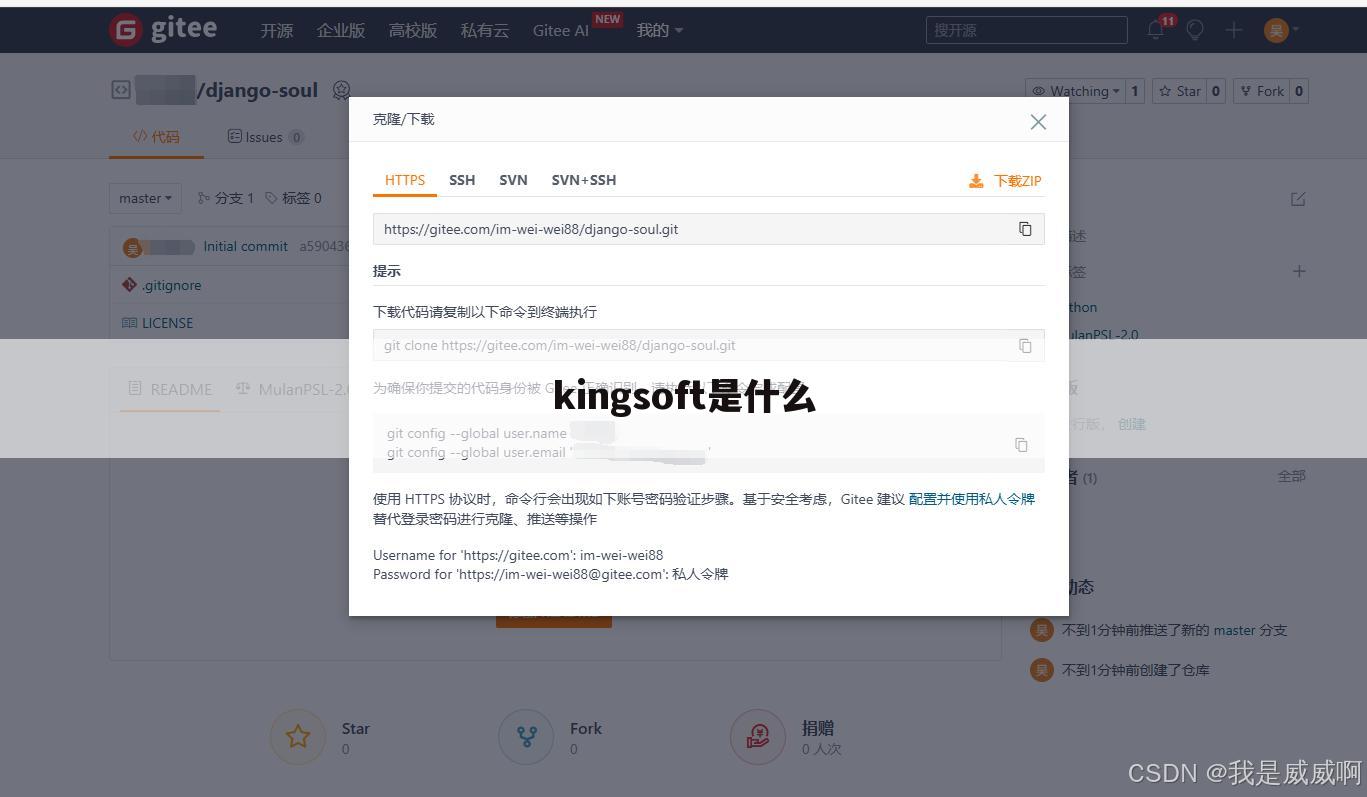Image resolution: width=1367 pixels, height=797 pixels.
Task: Click the Watching count 1
Action: [x=1135, y=91]
